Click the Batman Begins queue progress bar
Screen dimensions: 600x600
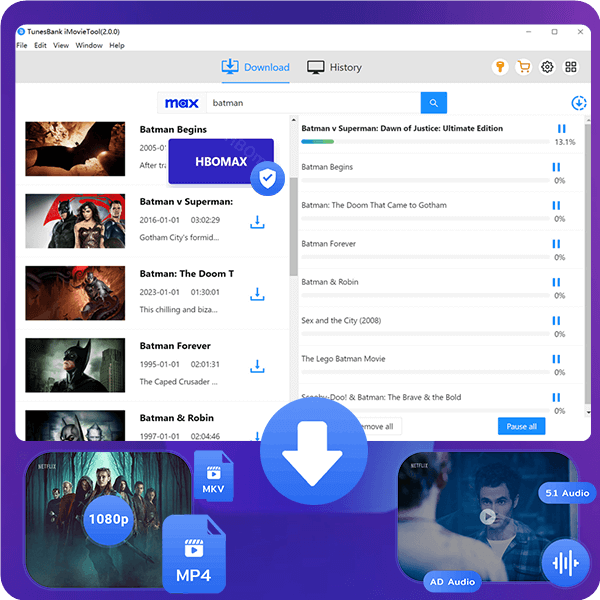point(425,180)
